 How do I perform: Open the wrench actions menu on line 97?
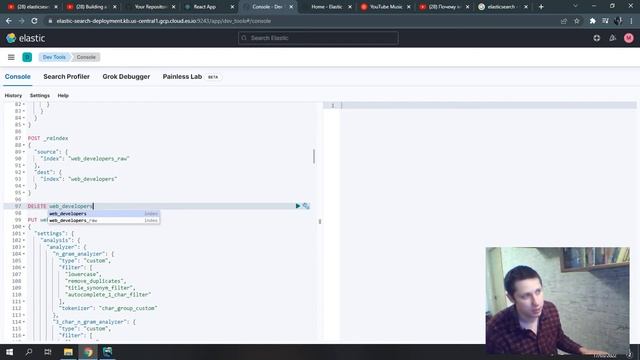pyautogui.click(x=306, y=206)
